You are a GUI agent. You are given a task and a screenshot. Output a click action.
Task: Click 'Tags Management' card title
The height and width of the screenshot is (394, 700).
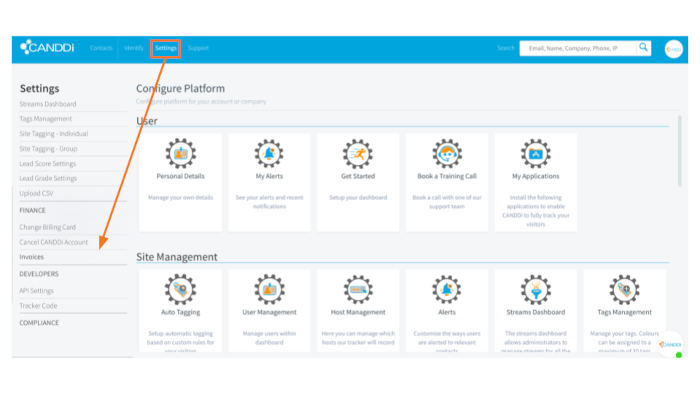coord(625,312)
